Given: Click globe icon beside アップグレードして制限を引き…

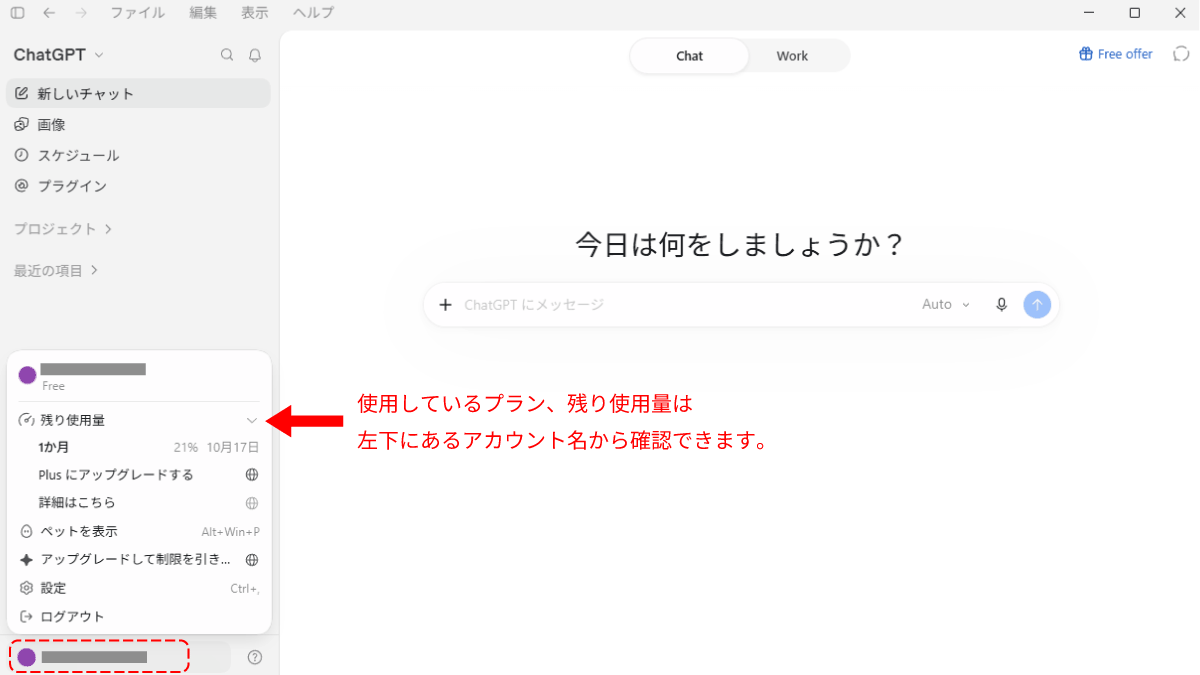Looking at the screenshot, I should (252, 560).
